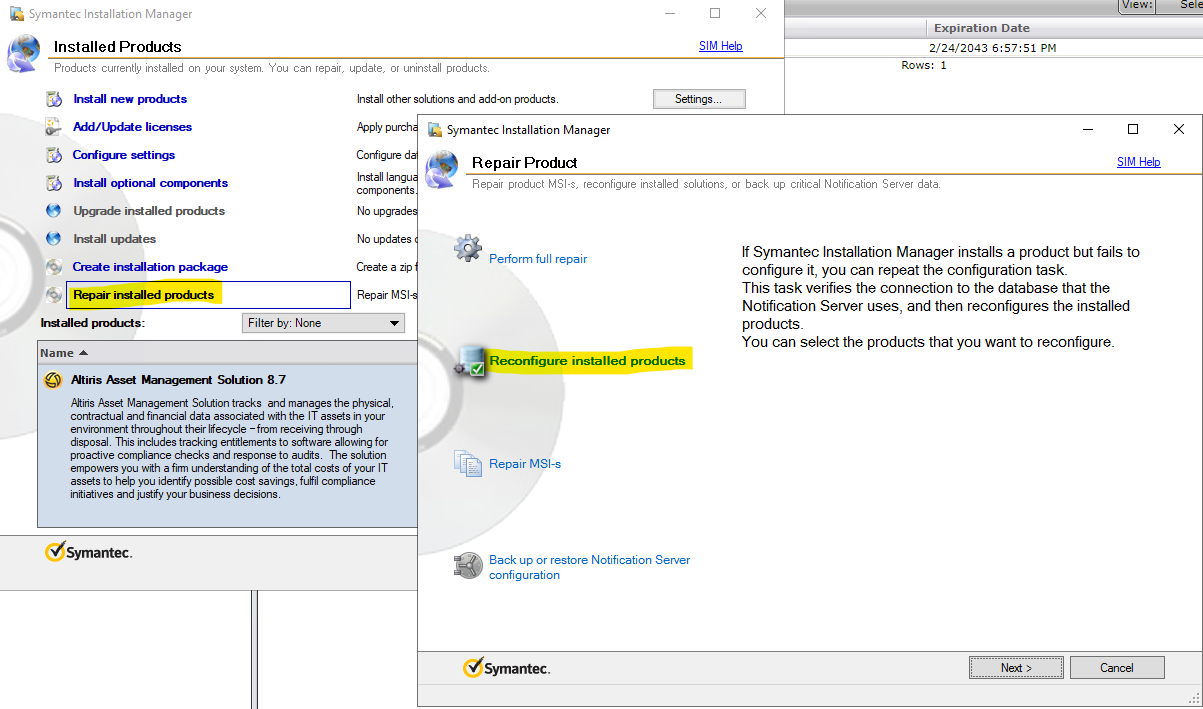Viewport: 1203px width, 709px height.
Task: Sort by the Name column header
Action: click(227, 353)
